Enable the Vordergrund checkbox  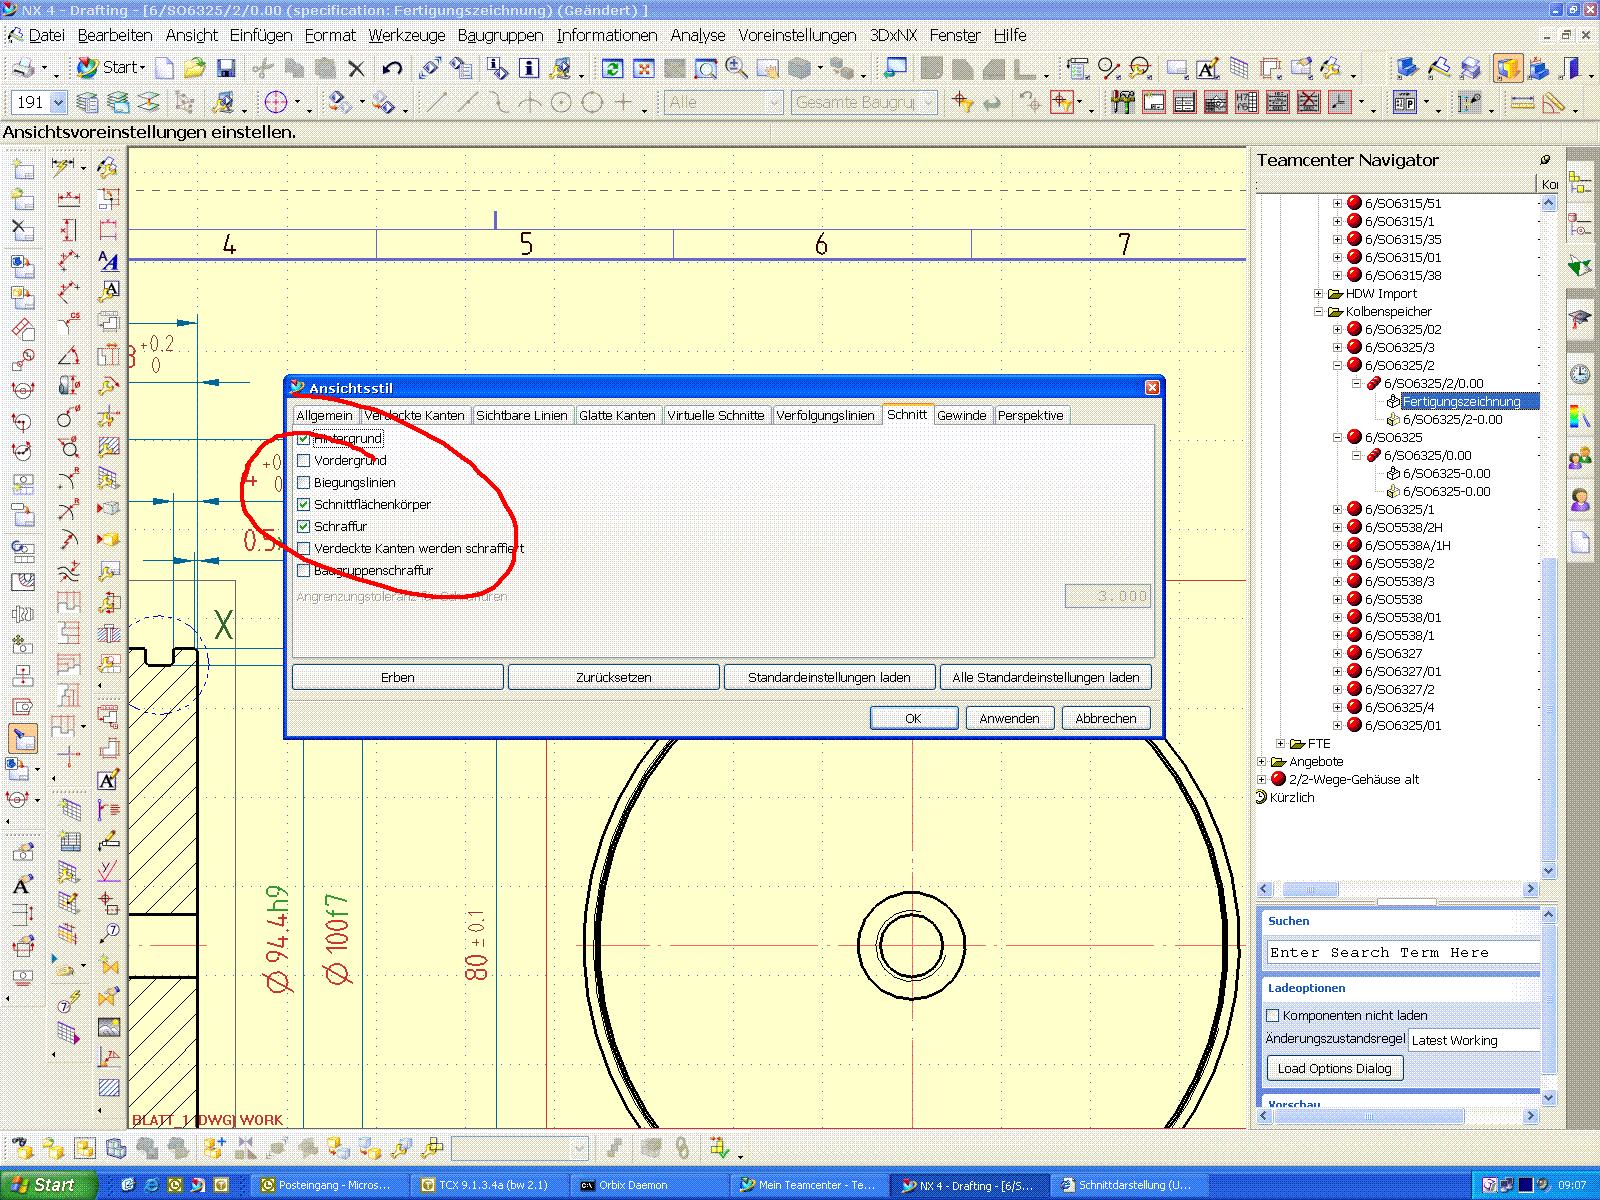click(x=304, y=460)
